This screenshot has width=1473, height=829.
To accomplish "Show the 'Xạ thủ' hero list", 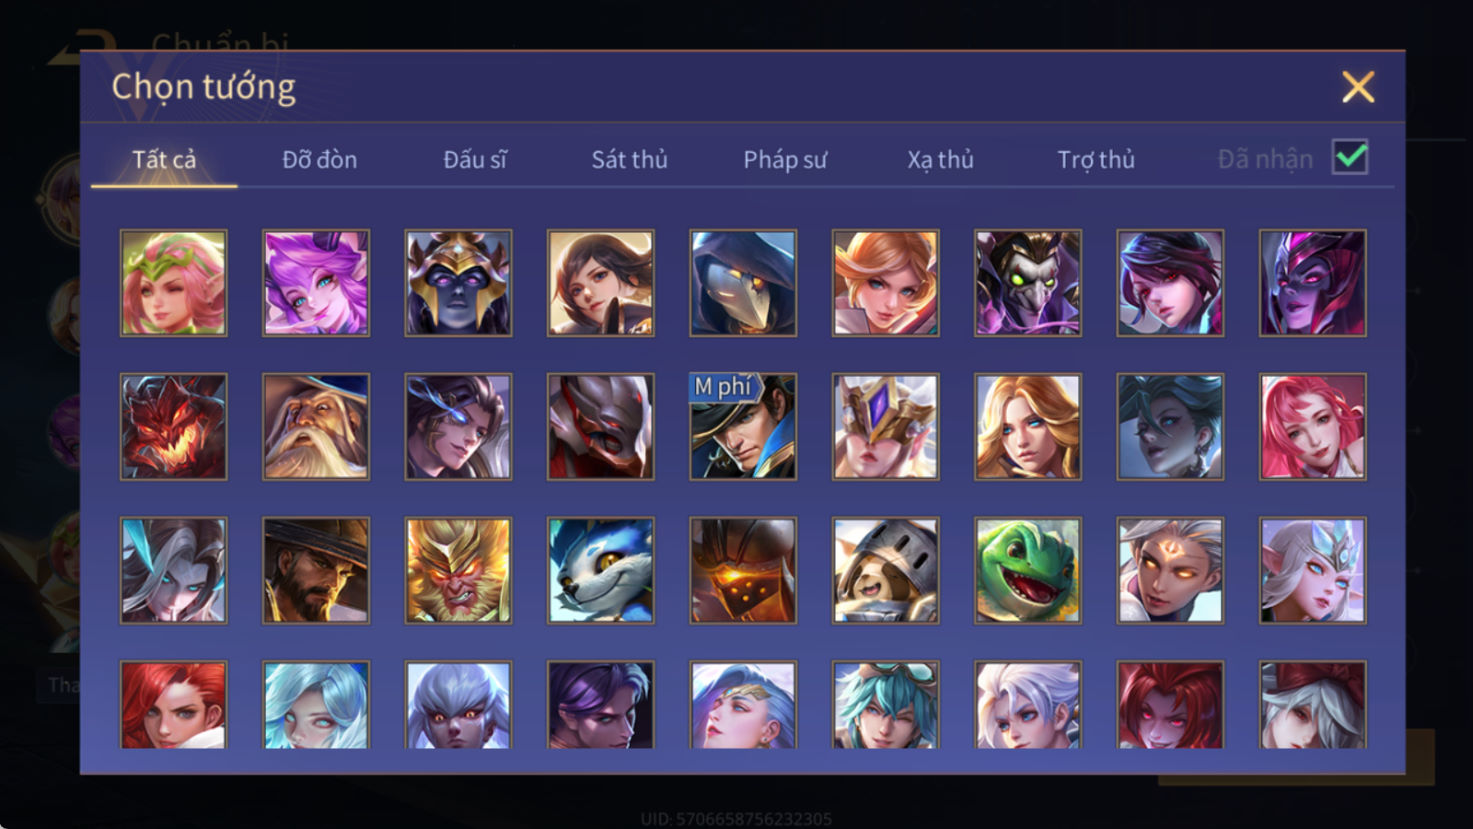I will point(940,160).
